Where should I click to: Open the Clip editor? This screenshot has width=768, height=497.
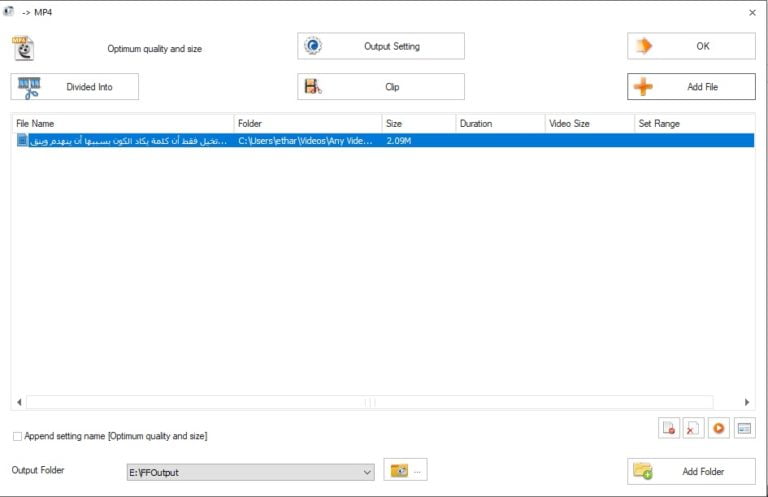tap(380, 87)
